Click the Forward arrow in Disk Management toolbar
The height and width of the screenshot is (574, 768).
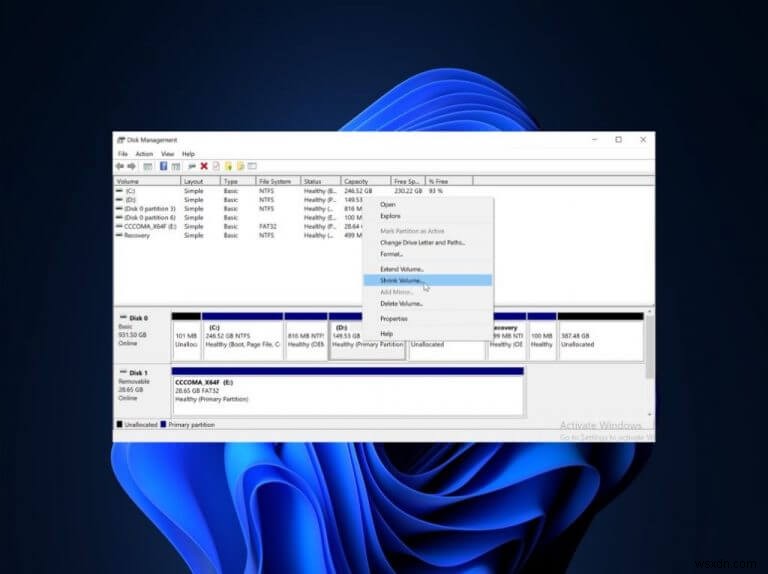click(131, 167)
